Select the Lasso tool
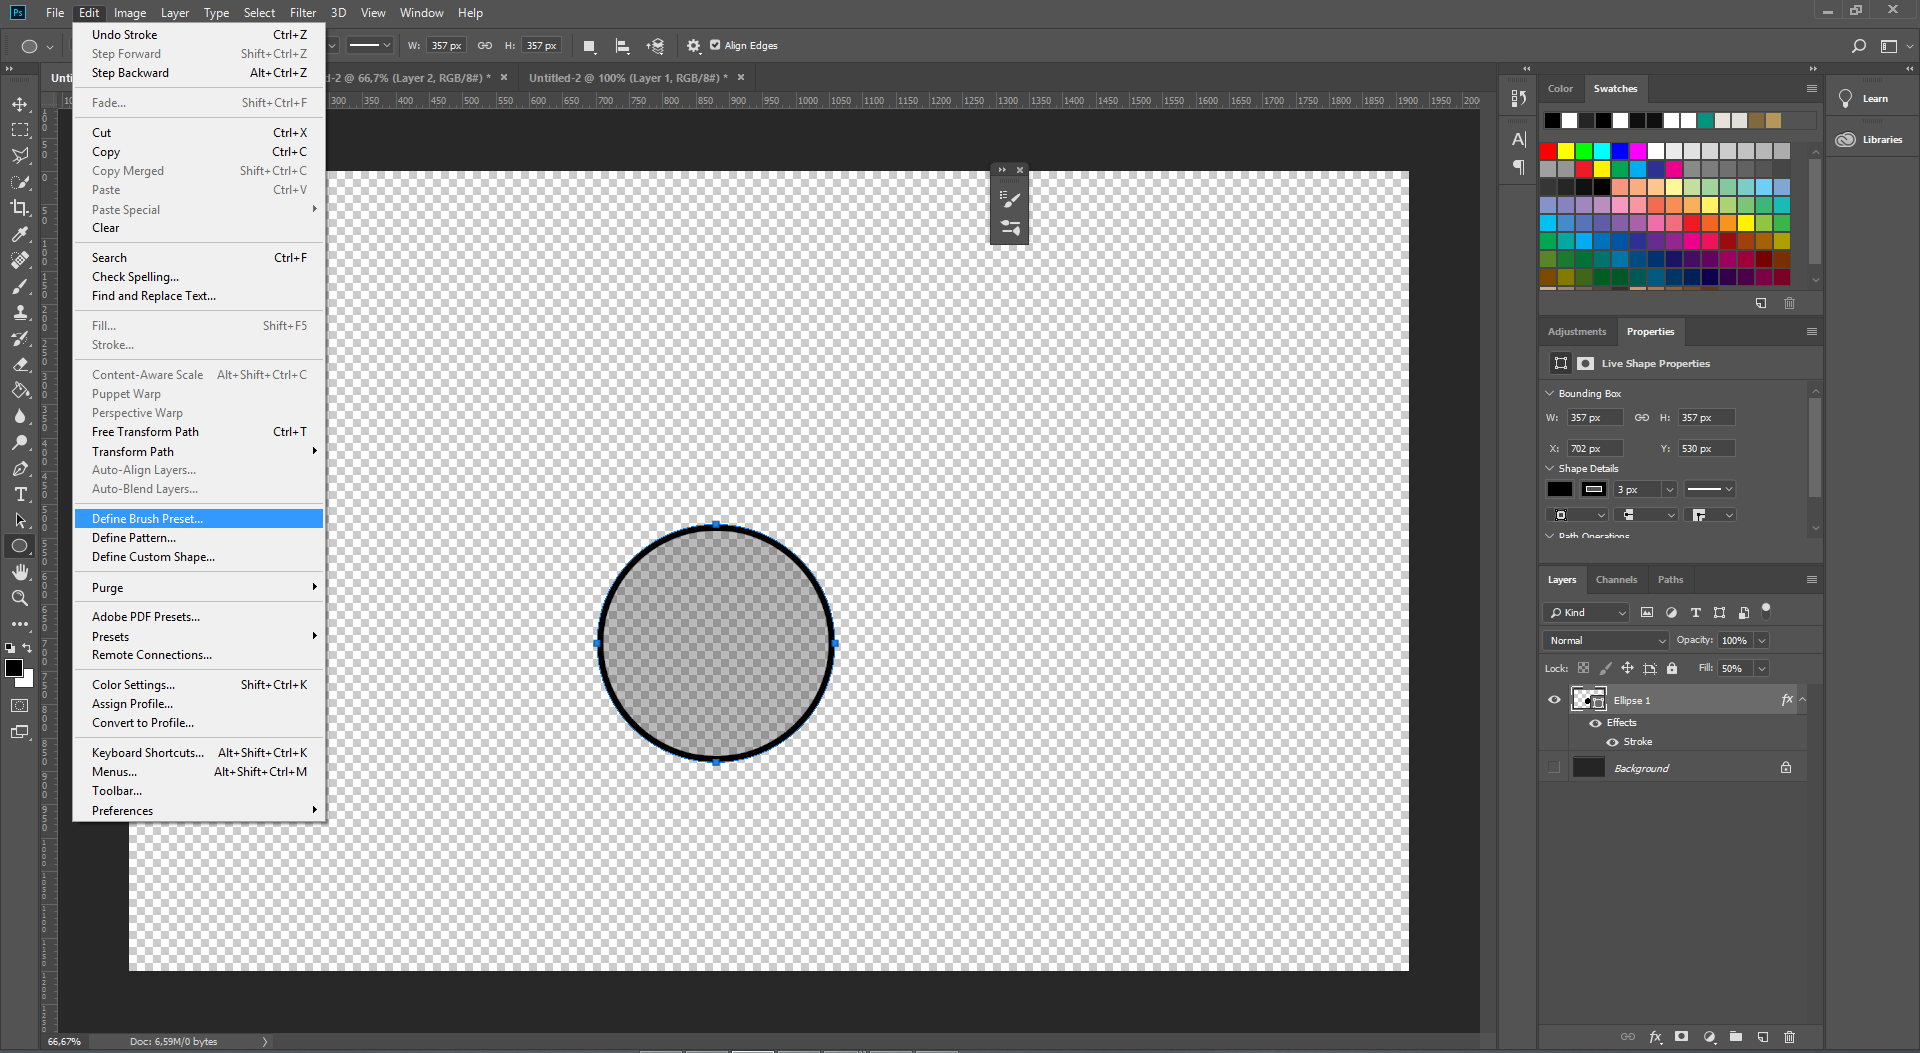This screenshot has width=1920, height=1053. 20,156
